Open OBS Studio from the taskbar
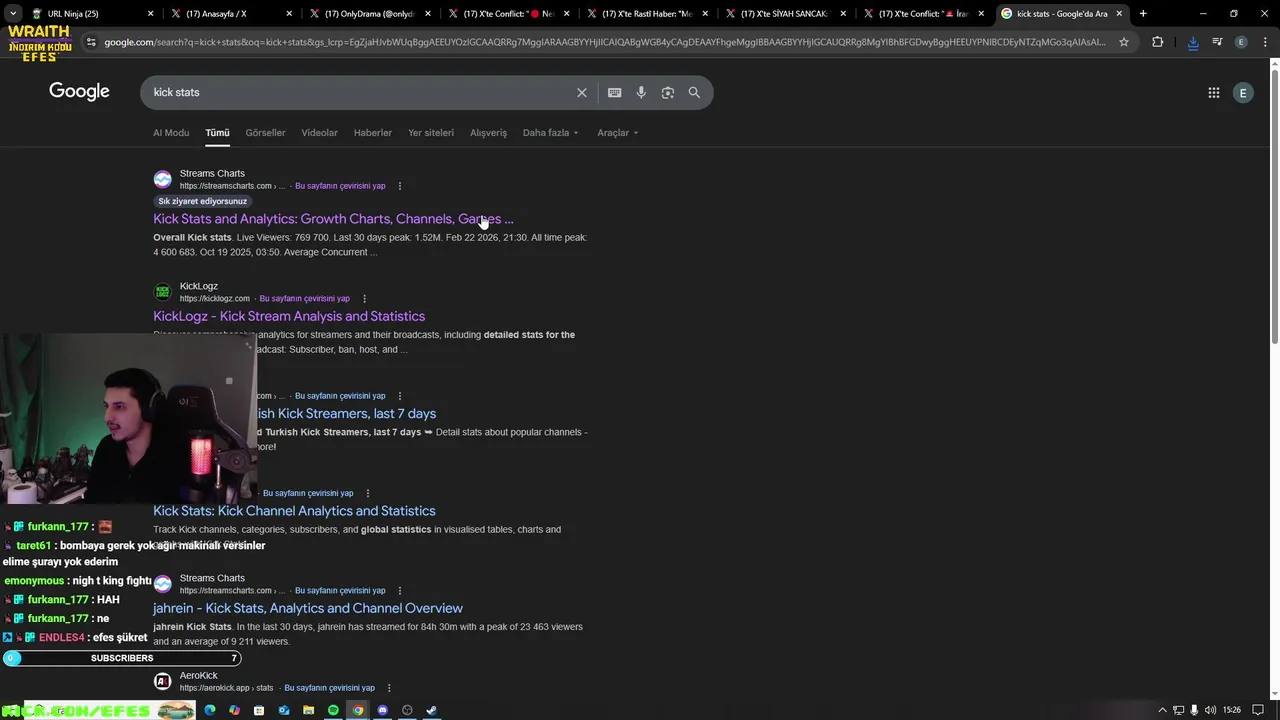The image size is (1280, 720). (407, 710)
